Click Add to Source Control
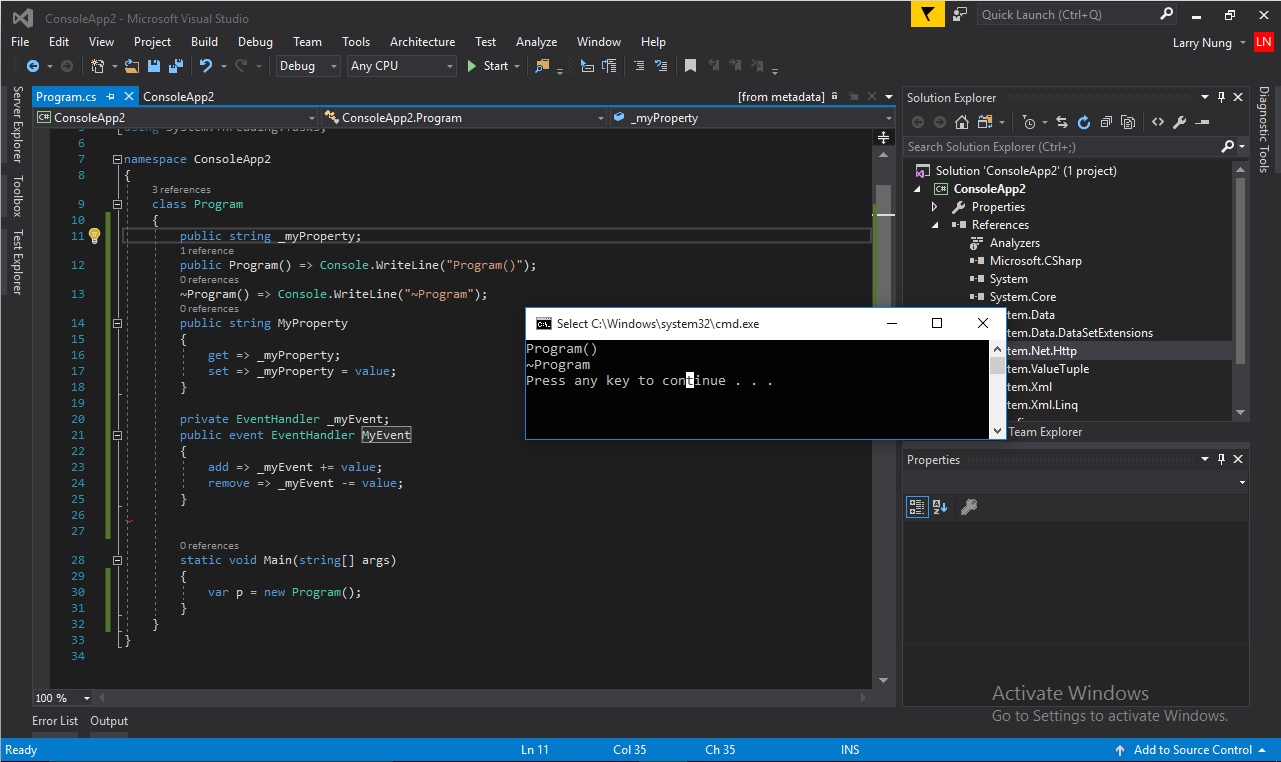This screenshot has width=1281, height=762. (1192, 750)
